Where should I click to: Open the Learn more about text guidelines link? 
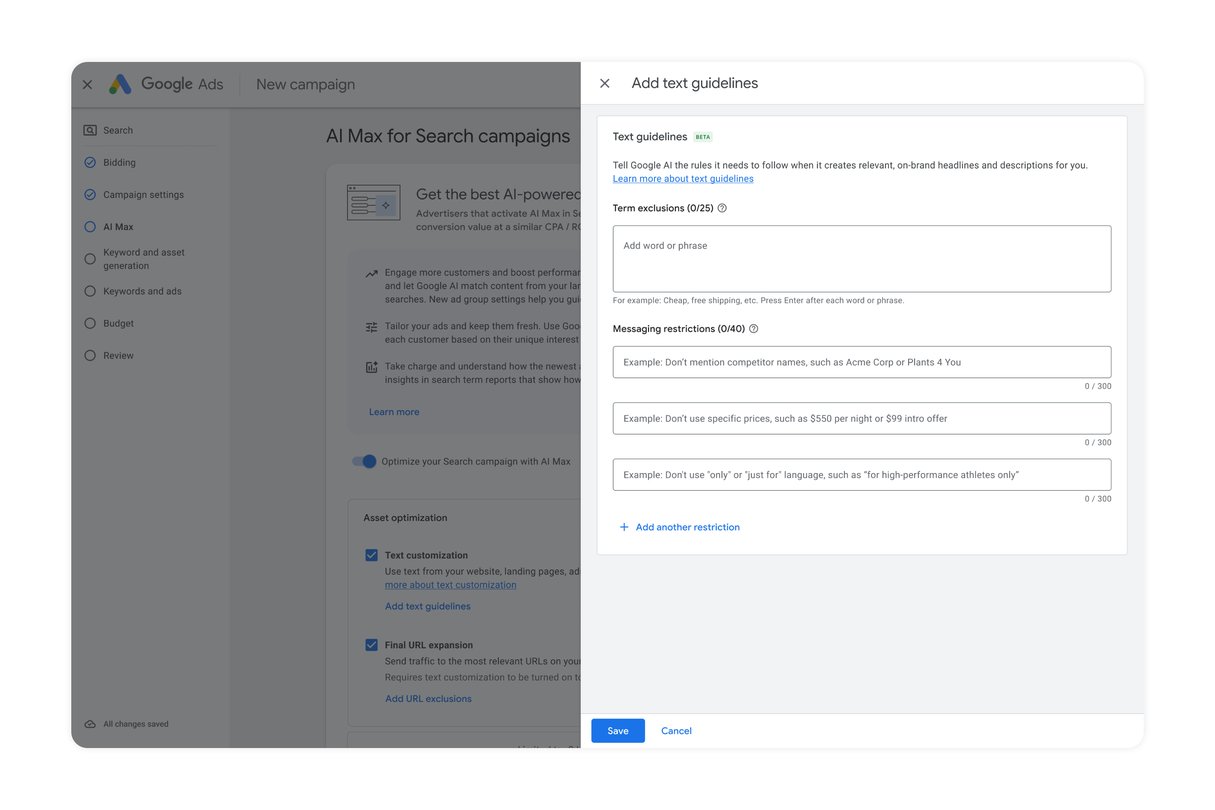pyautogui.click(x=683, y=177)
